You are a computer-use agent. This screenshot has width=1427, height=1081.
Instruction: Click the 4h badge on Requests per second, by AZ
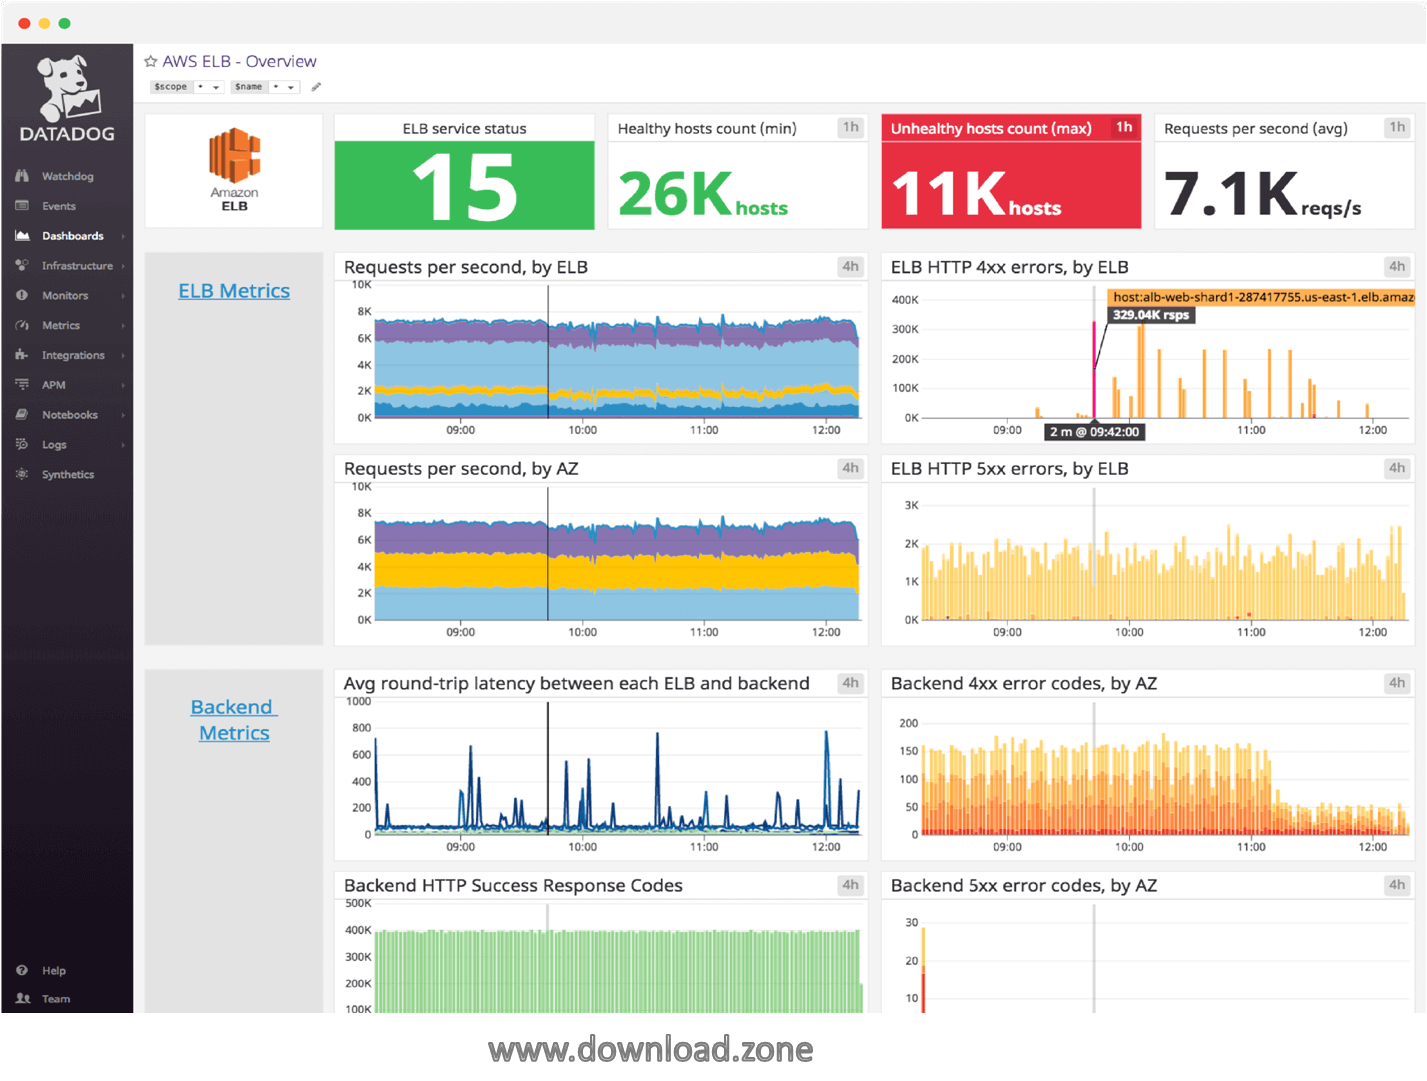[x=850, y=468]
